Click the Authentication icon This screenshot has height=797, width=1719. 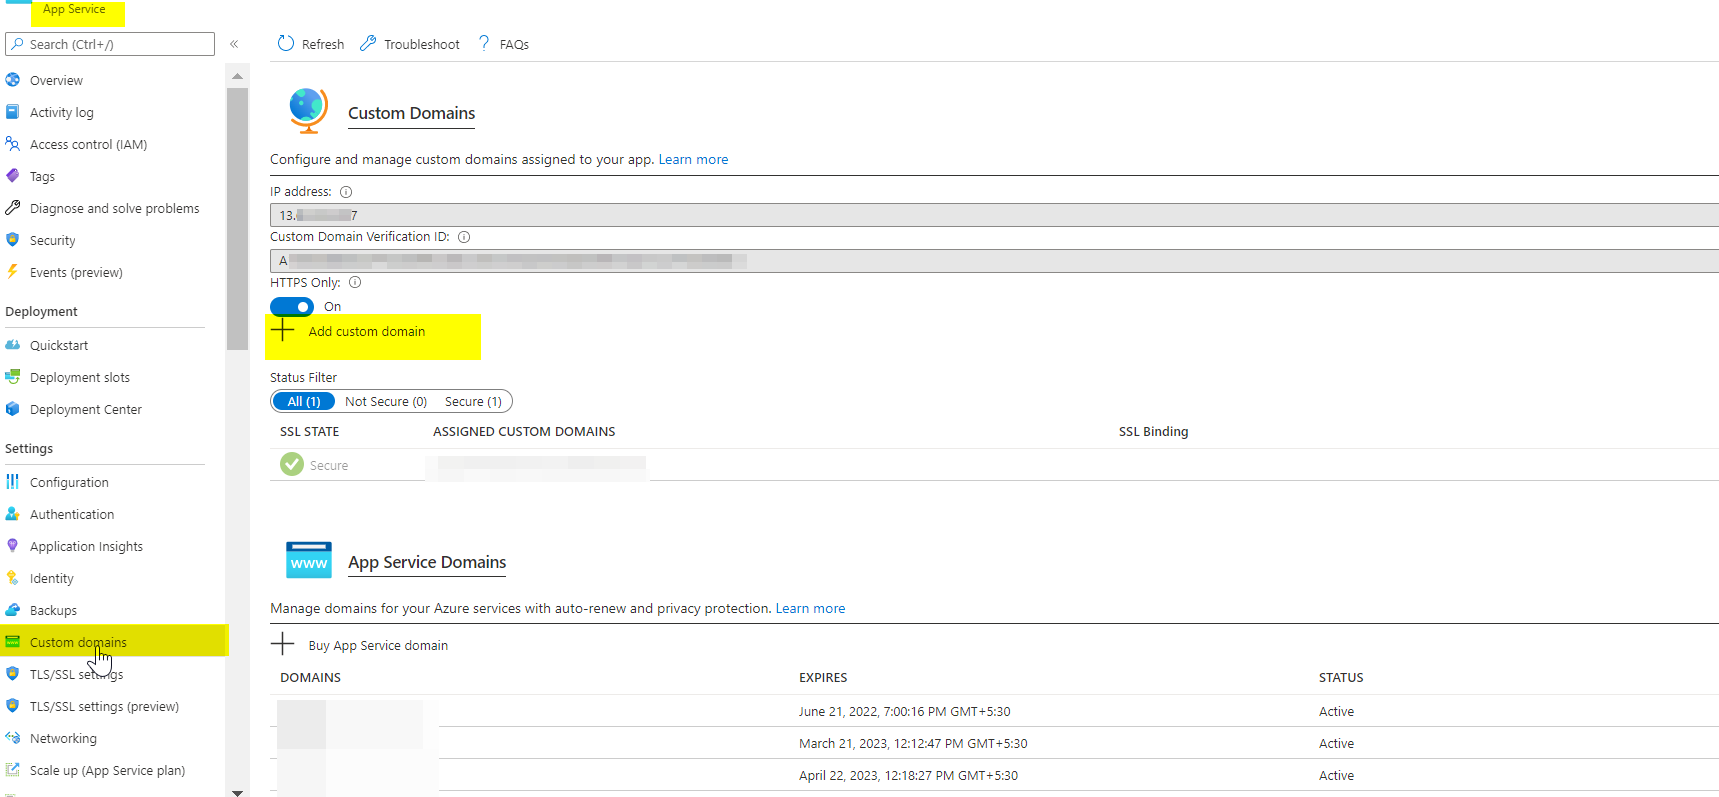point(13,514)
